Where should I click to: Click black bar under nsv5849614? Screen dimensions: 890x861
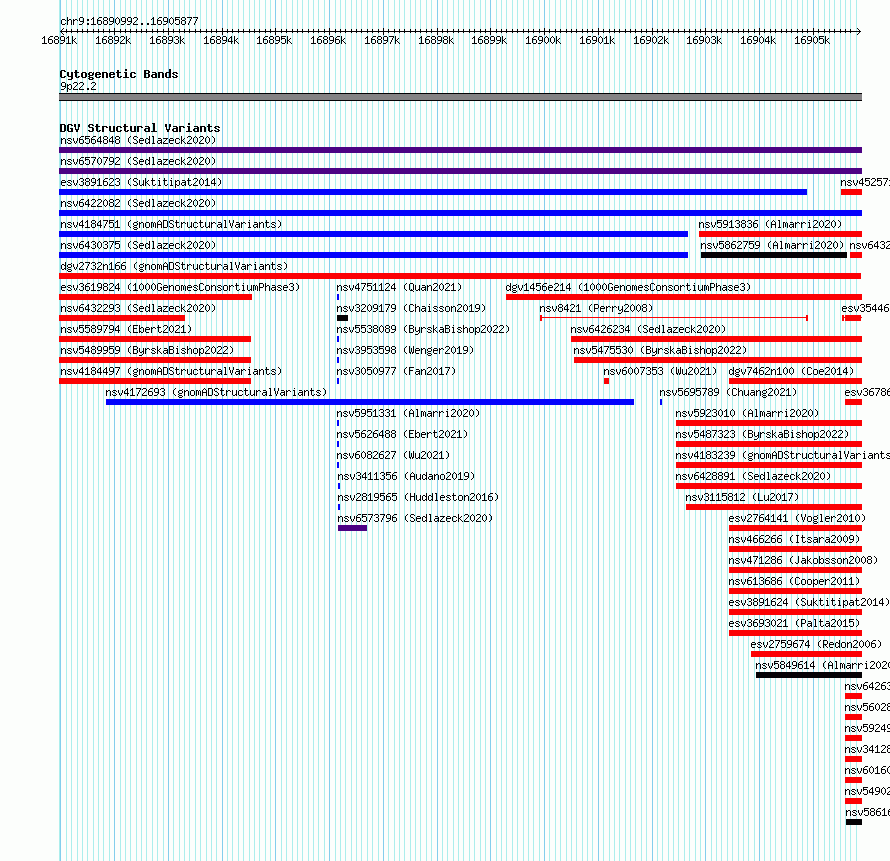(x=809, y=675)
